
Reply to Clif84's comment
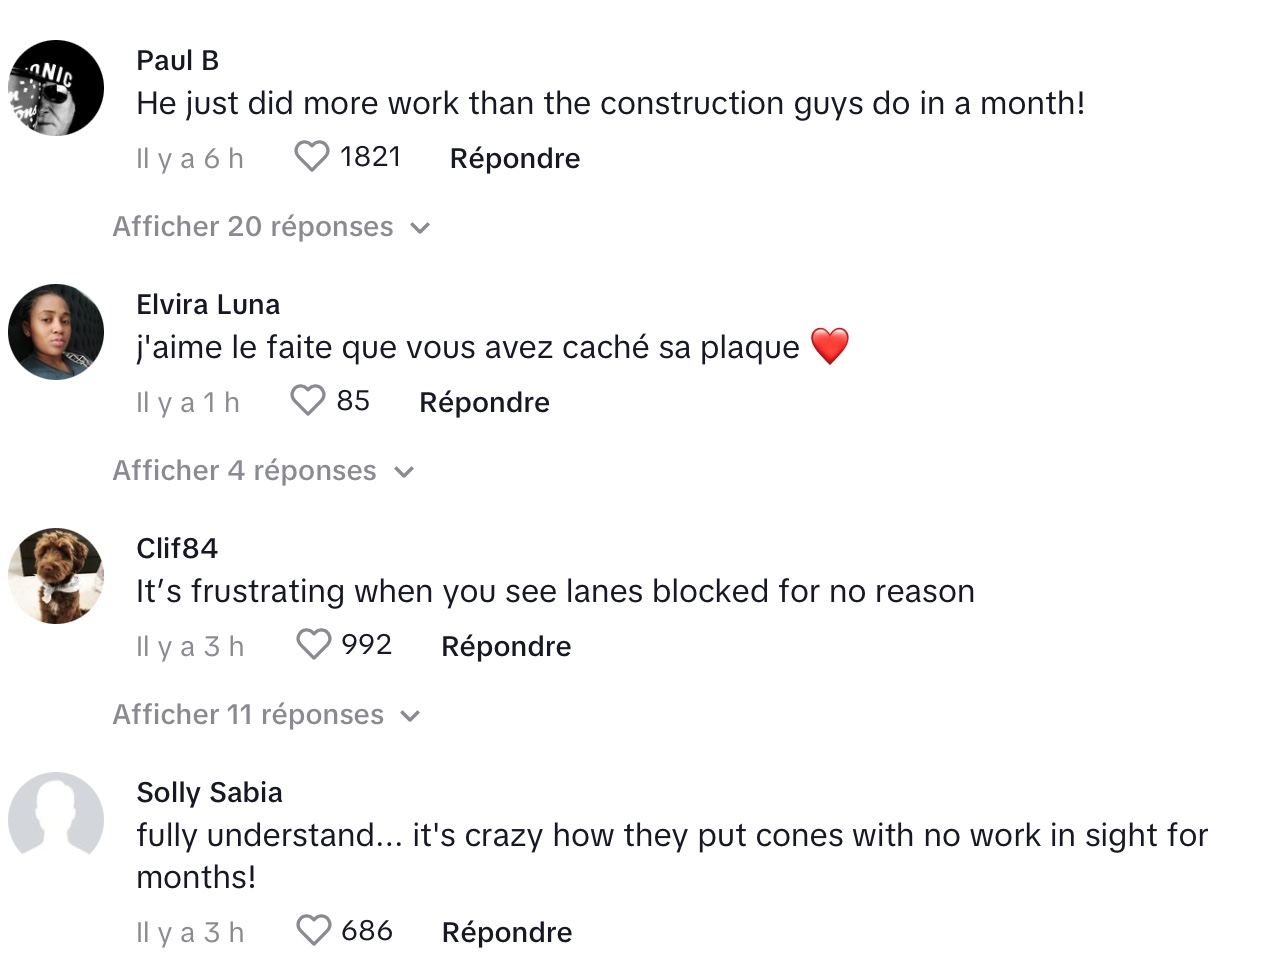tap(506, 646)
